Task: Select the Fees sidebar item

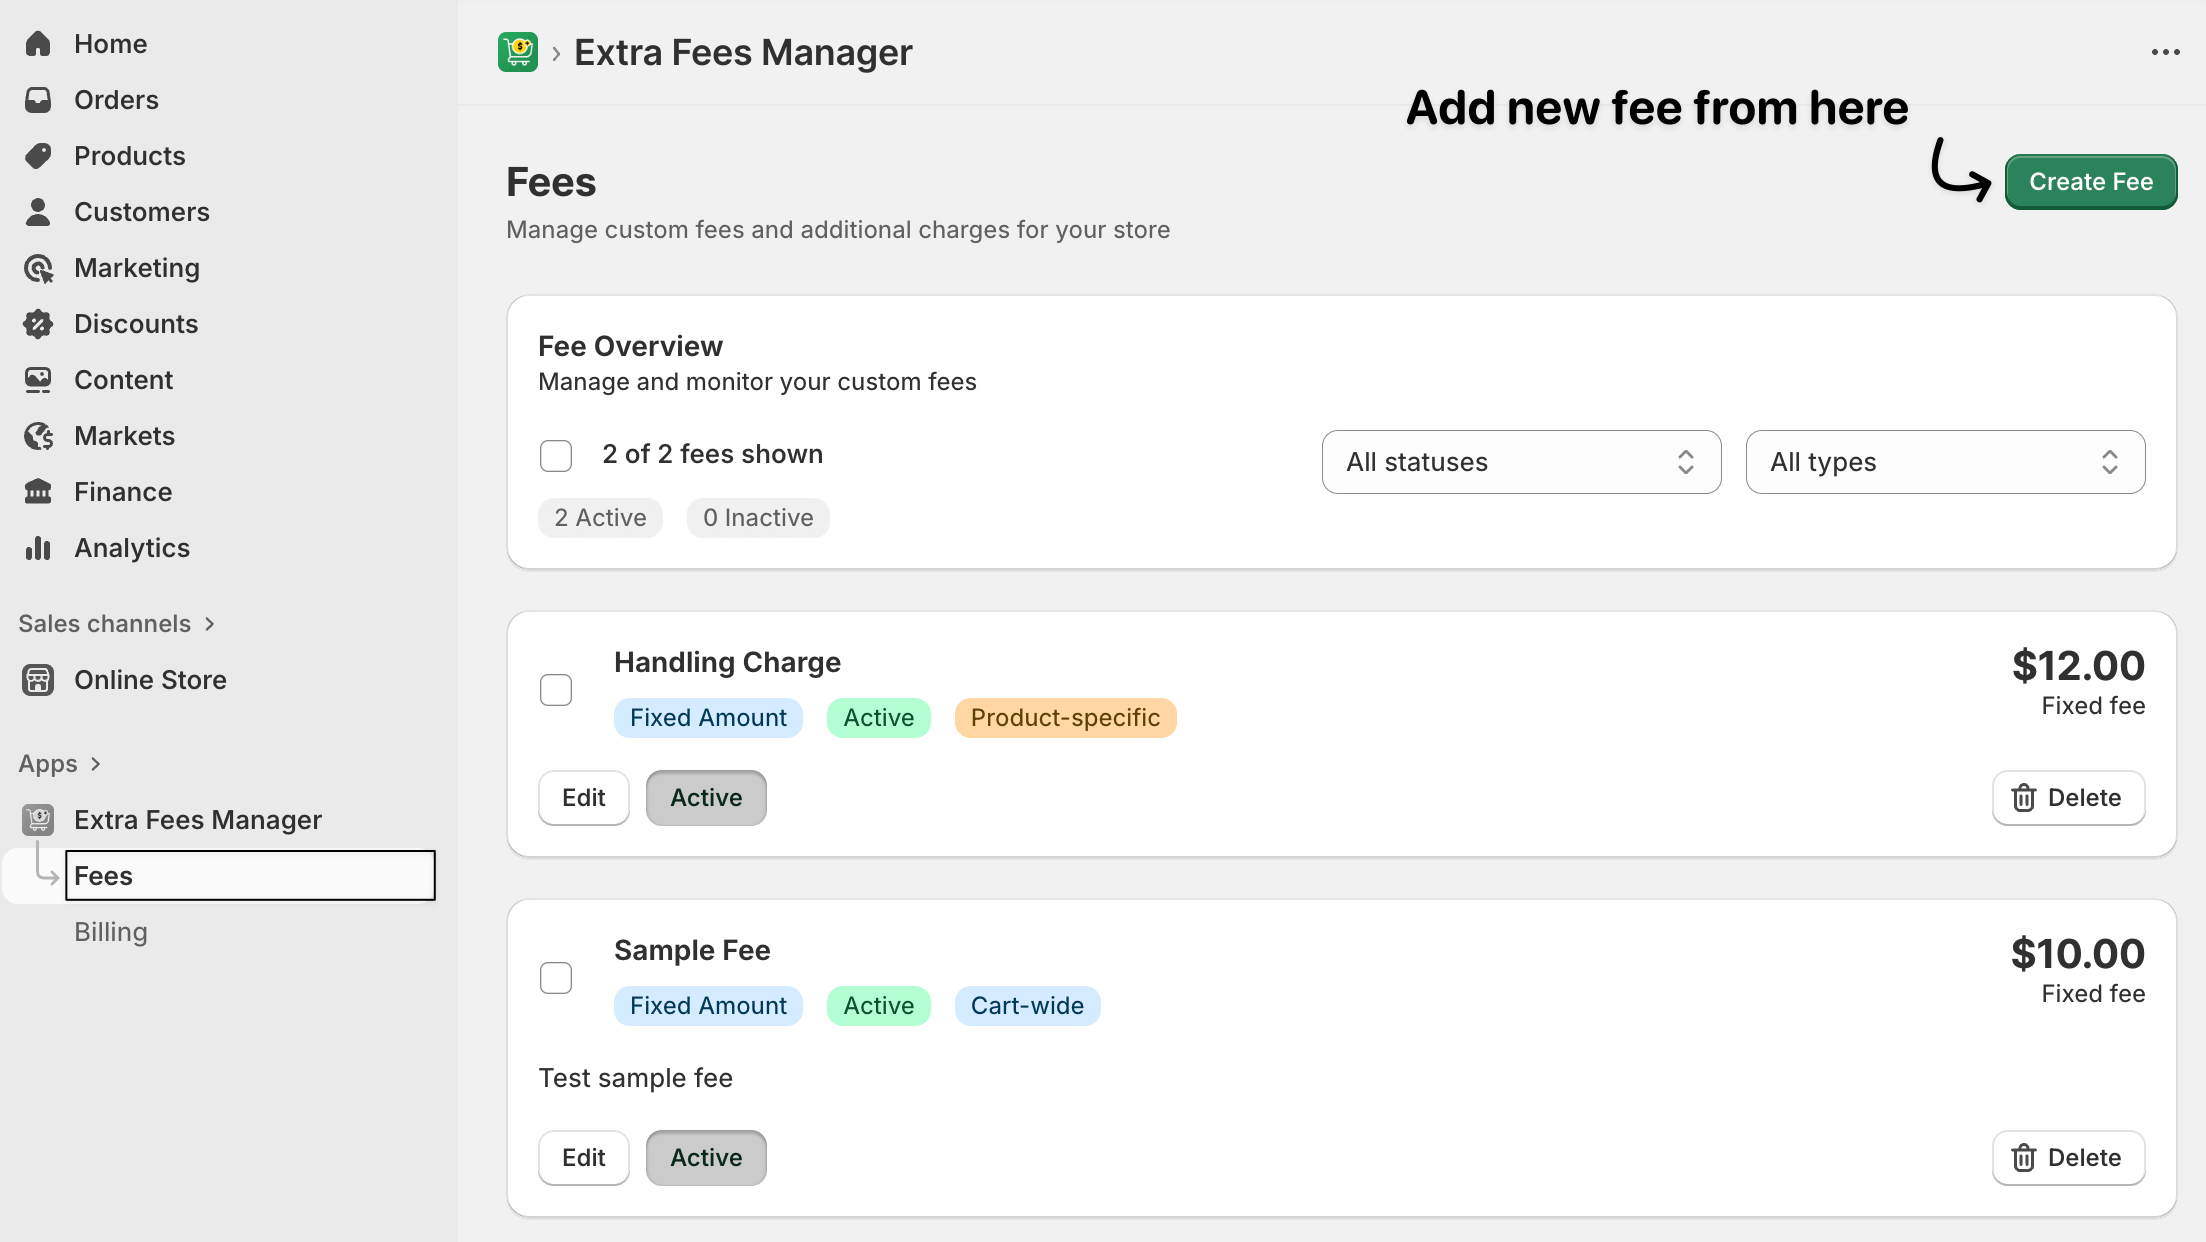Action: [250, 876]
